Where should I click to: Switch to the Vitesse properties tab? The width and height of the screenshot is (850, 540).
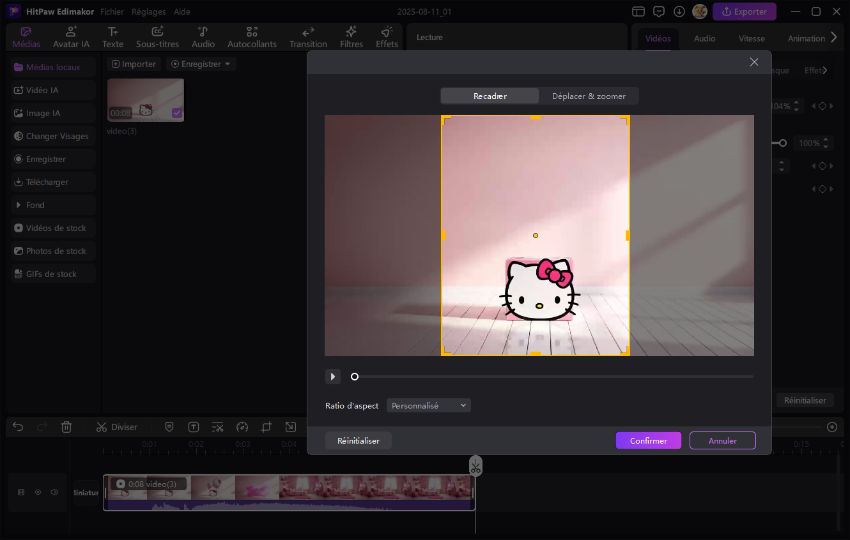(x=751, y=38)
